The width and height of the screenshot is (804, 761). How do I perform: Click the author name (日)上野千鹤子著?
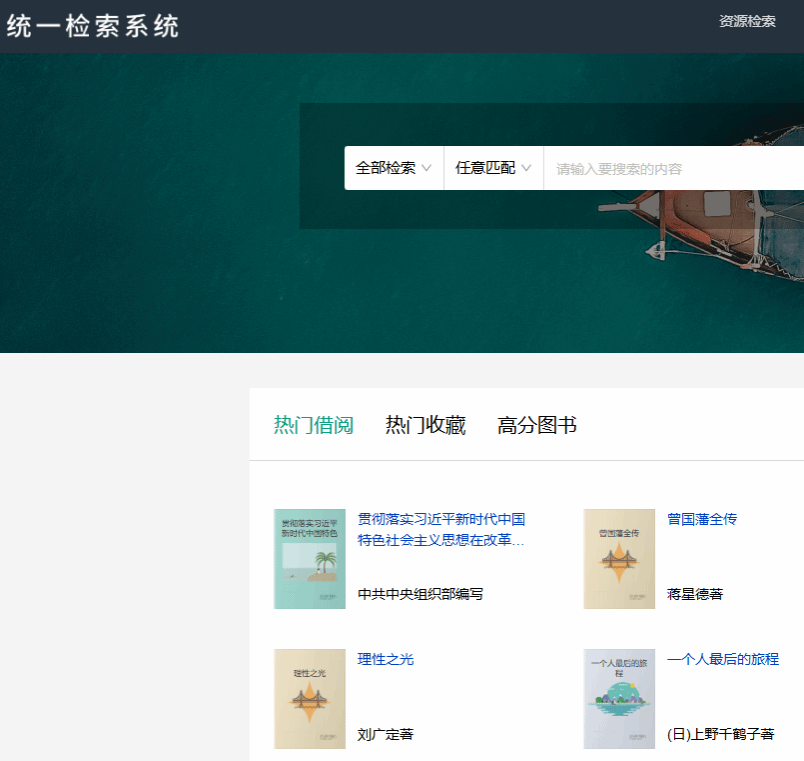(x=720, y=734)
